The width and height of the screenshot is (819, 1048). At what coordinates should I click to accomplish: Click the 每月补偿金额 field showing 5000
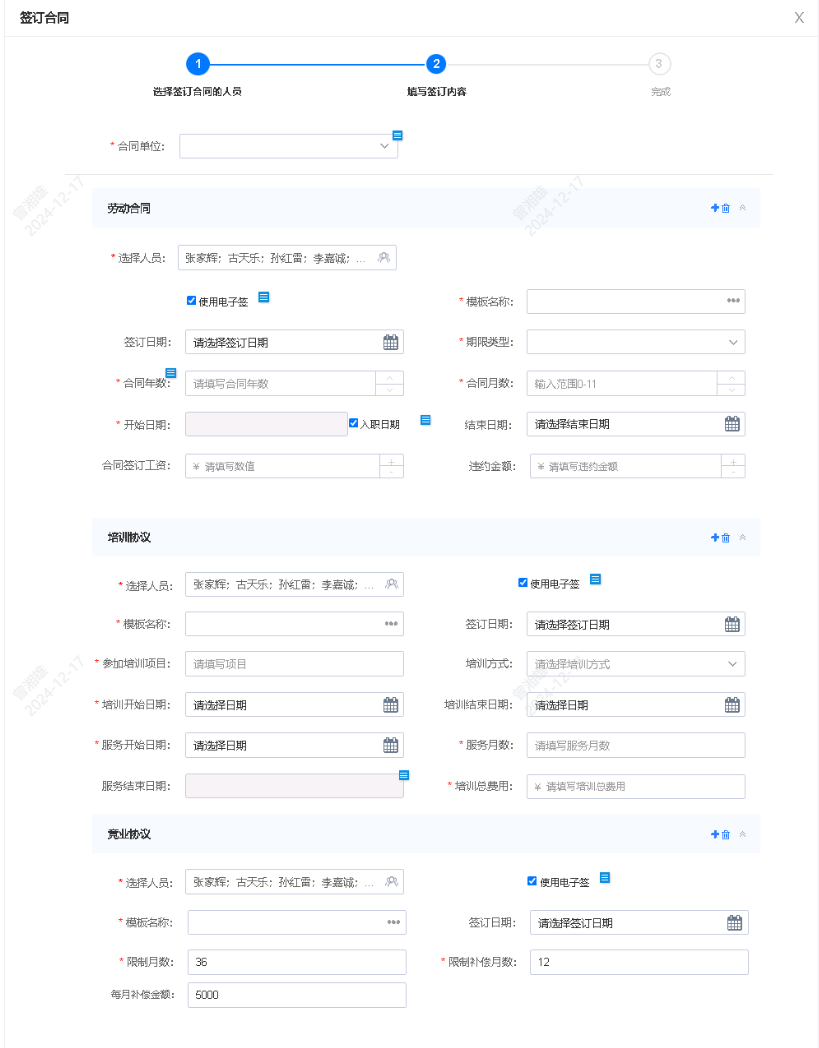click(x=296, y=994)
